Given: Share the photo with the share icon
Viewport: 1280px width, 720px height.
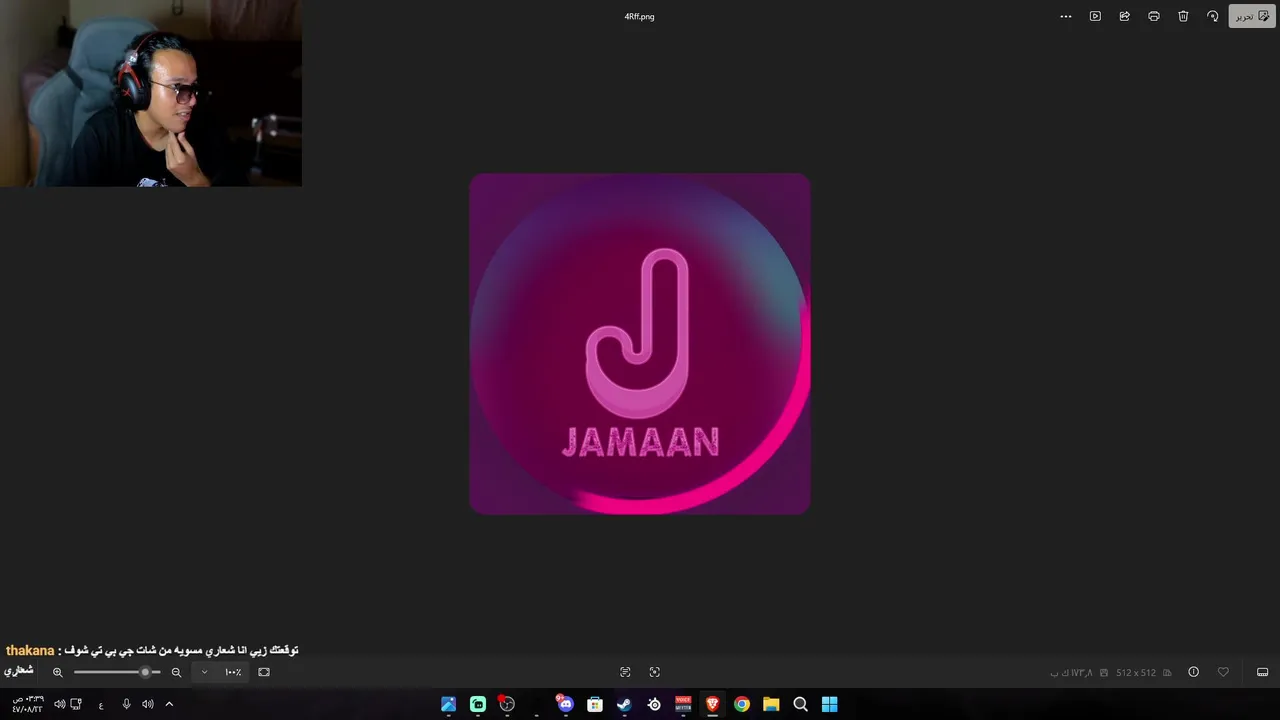Looking at the screenshot, I should pyautogui.click(x=1125, y=16).
